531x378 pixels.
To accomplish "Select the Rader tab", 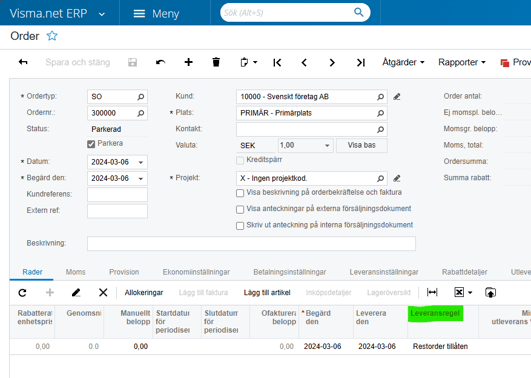I will (x=33, y=272).
